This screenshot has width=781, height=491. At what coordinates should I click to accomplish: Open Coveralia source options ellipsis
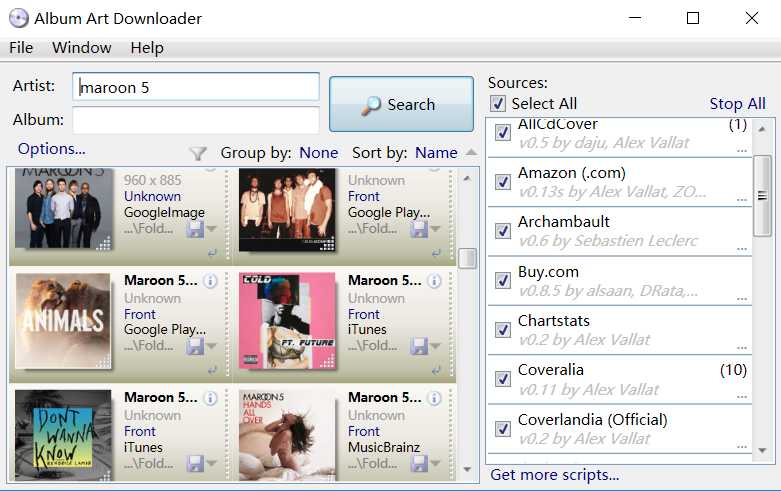point(742,396)
